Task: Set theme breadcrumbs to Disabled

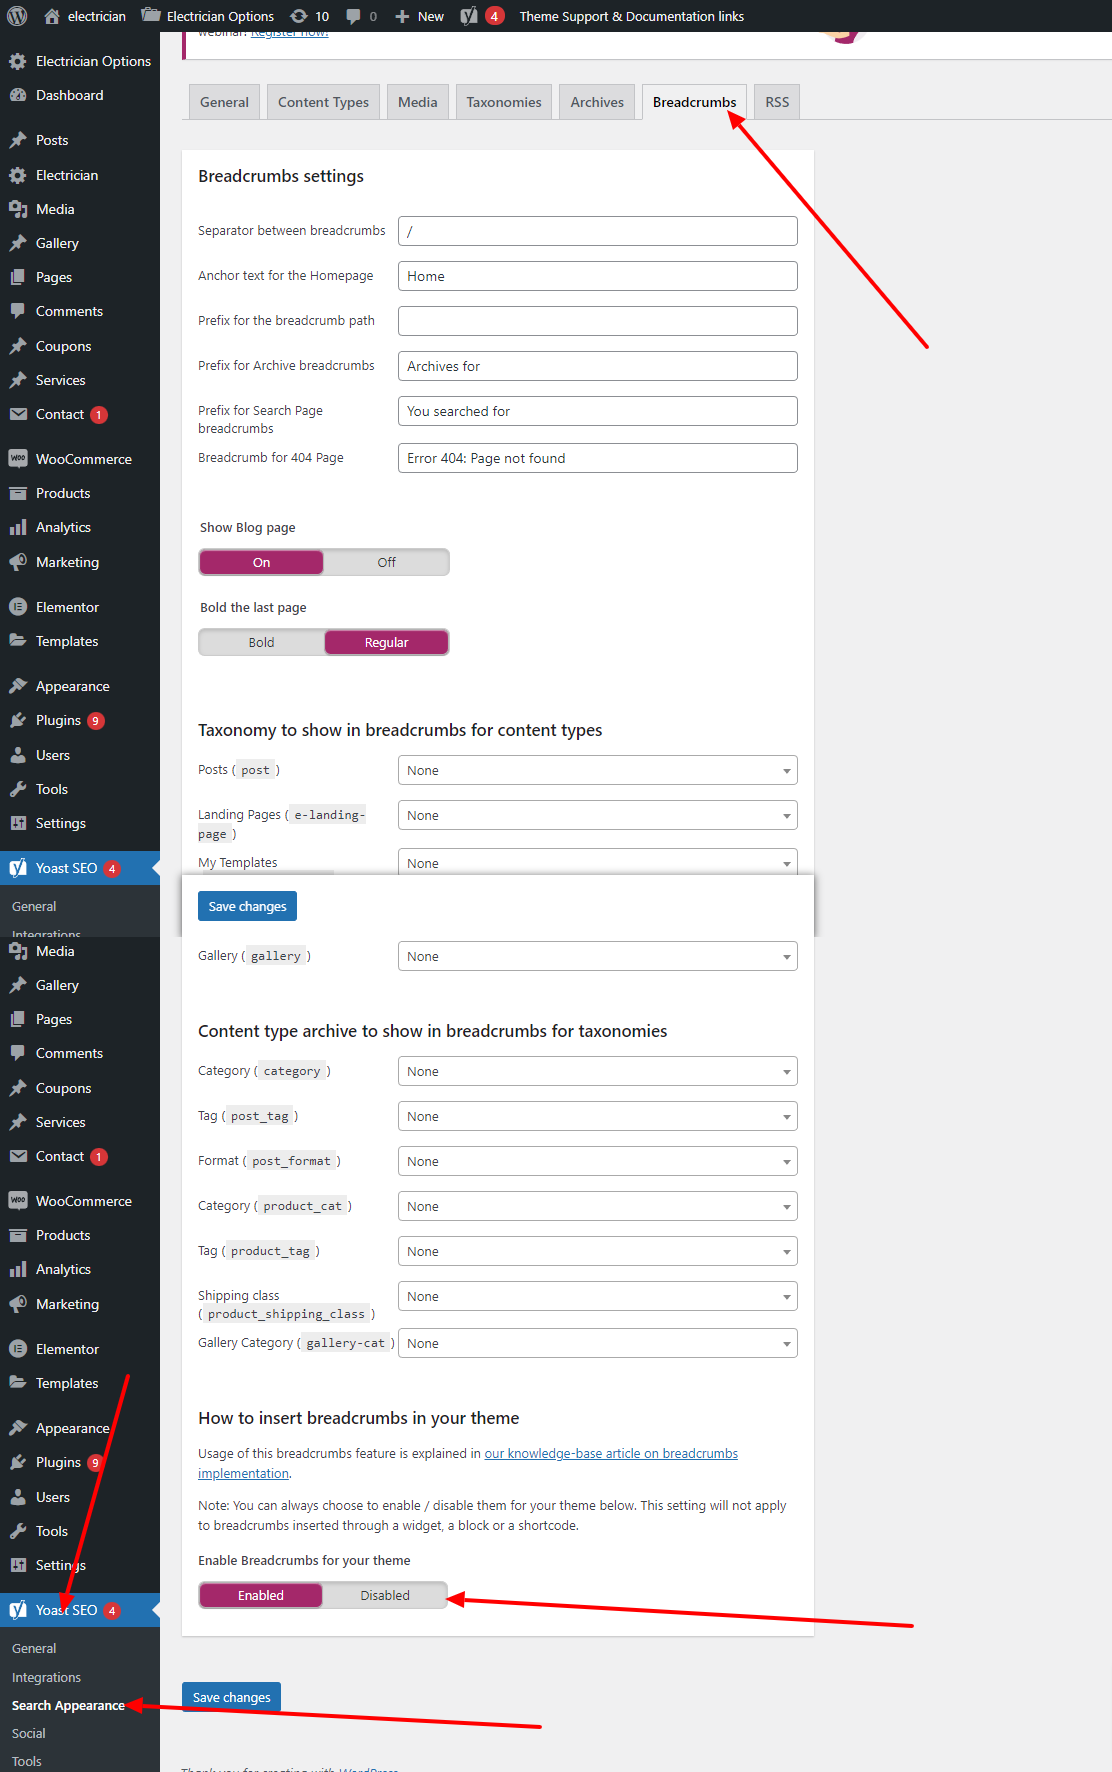Action: tap(385, 1596)
